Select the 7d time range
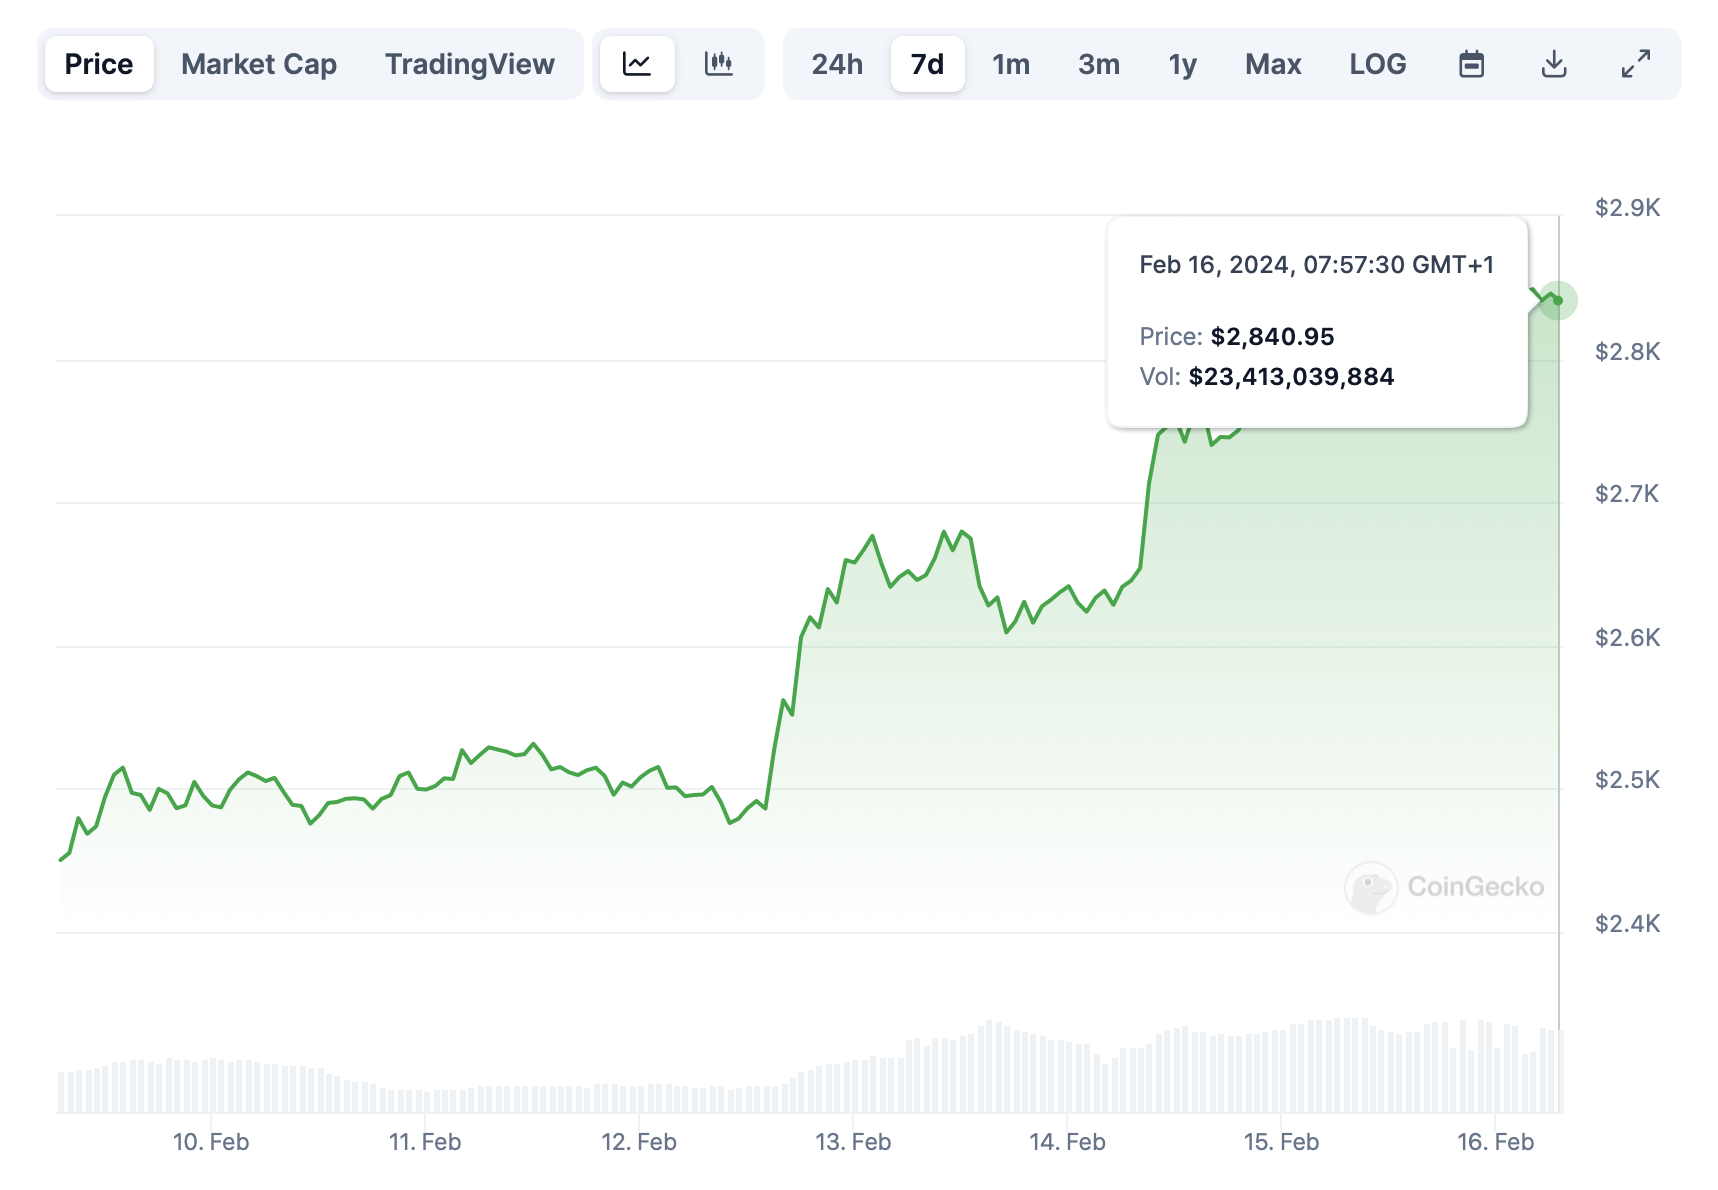1718x1190 pixels. [x=927, y=64]
